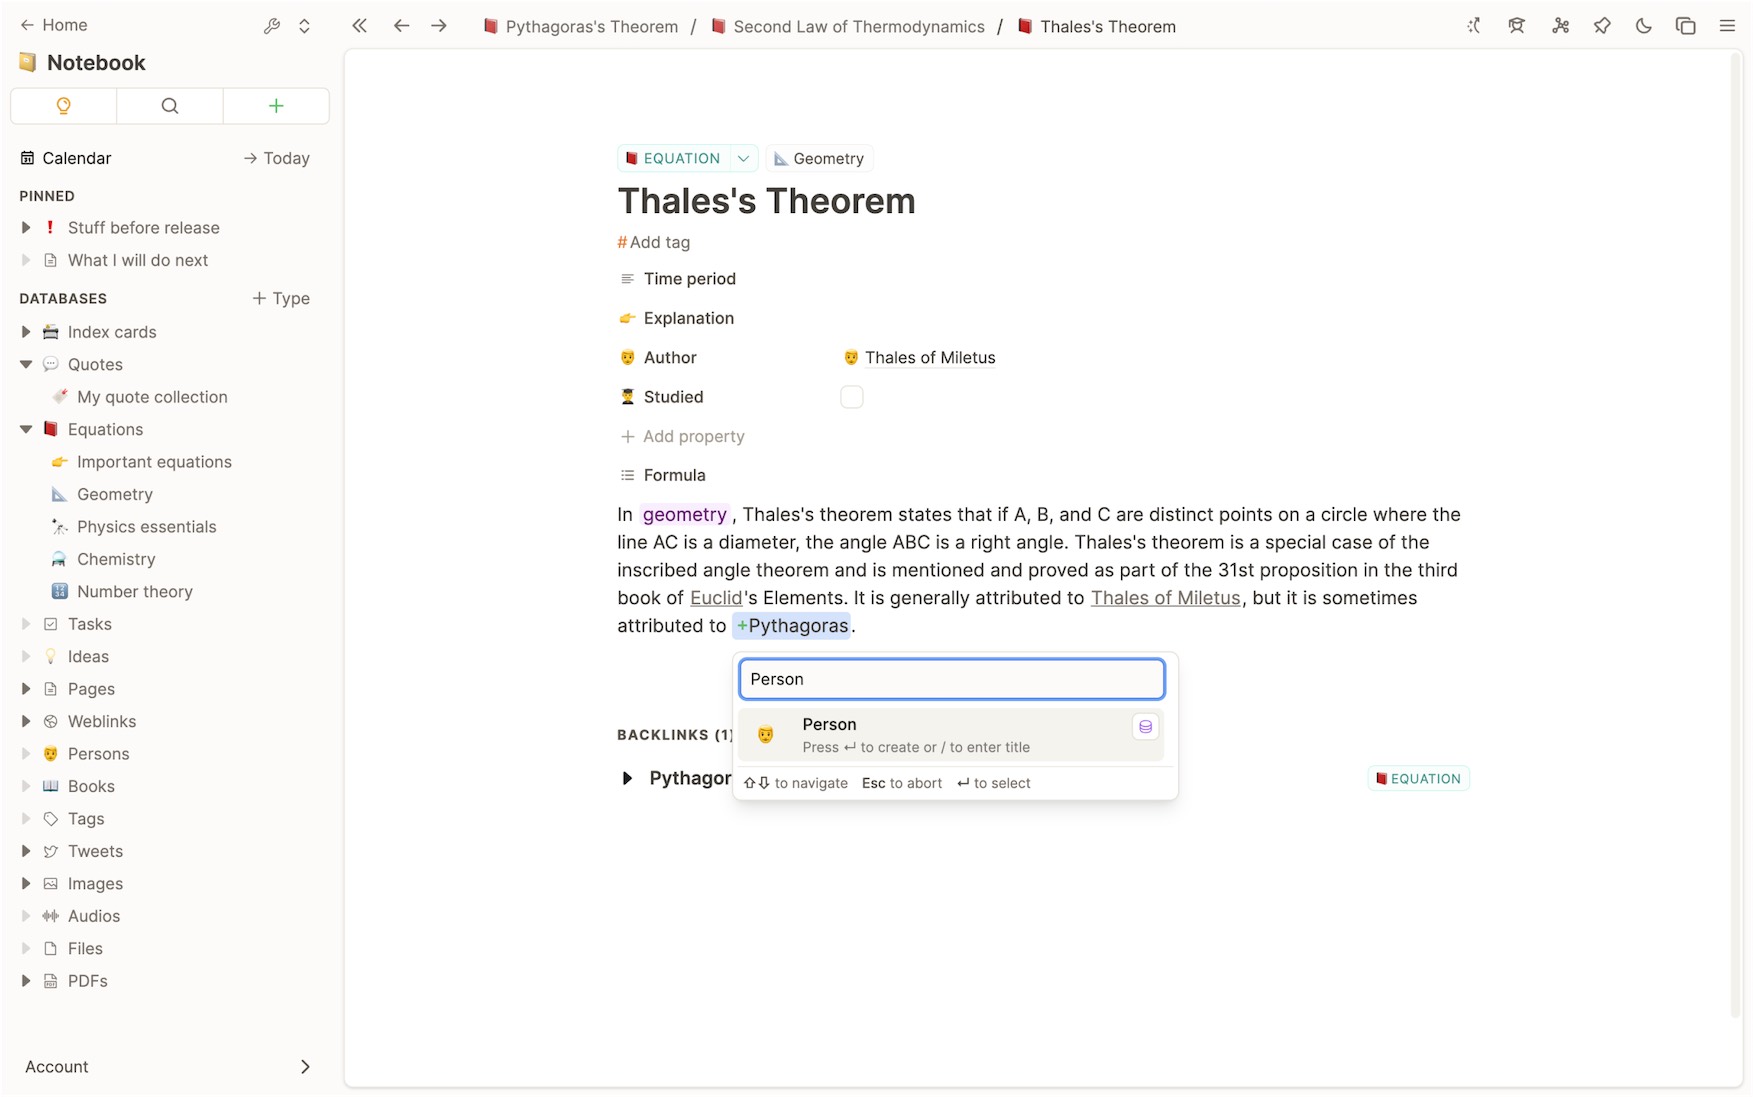This screenshot has width=1753, height=1097.
Task: Select the lightbulb sidebar tab
Action: 64,106
